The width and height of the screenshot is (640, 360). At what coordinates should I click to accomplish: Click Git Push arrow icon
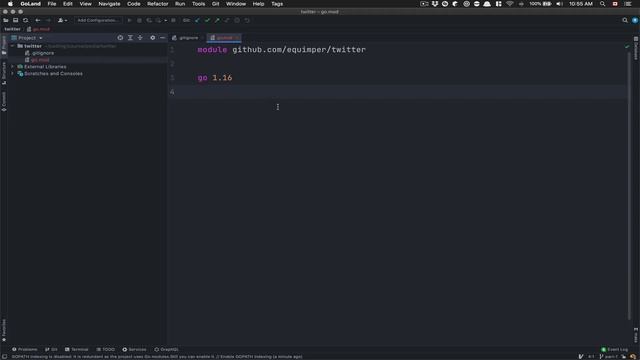click(x=217, y=20)
